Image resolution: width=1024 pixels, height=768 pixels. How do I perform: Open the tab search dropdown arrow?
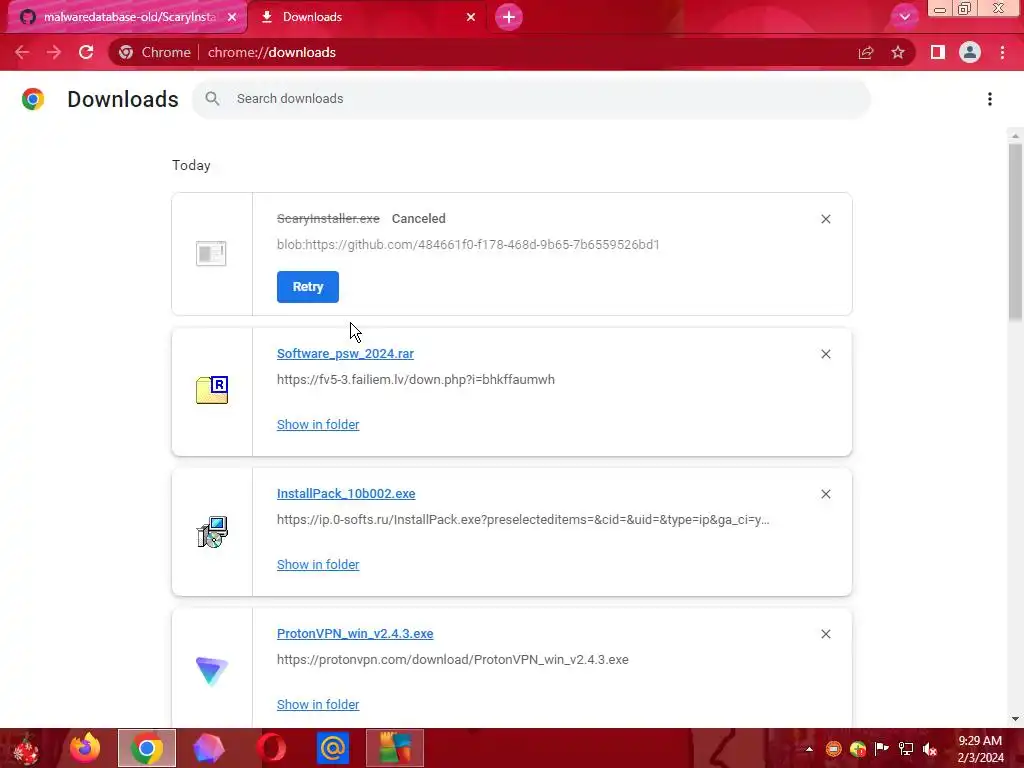904,17
